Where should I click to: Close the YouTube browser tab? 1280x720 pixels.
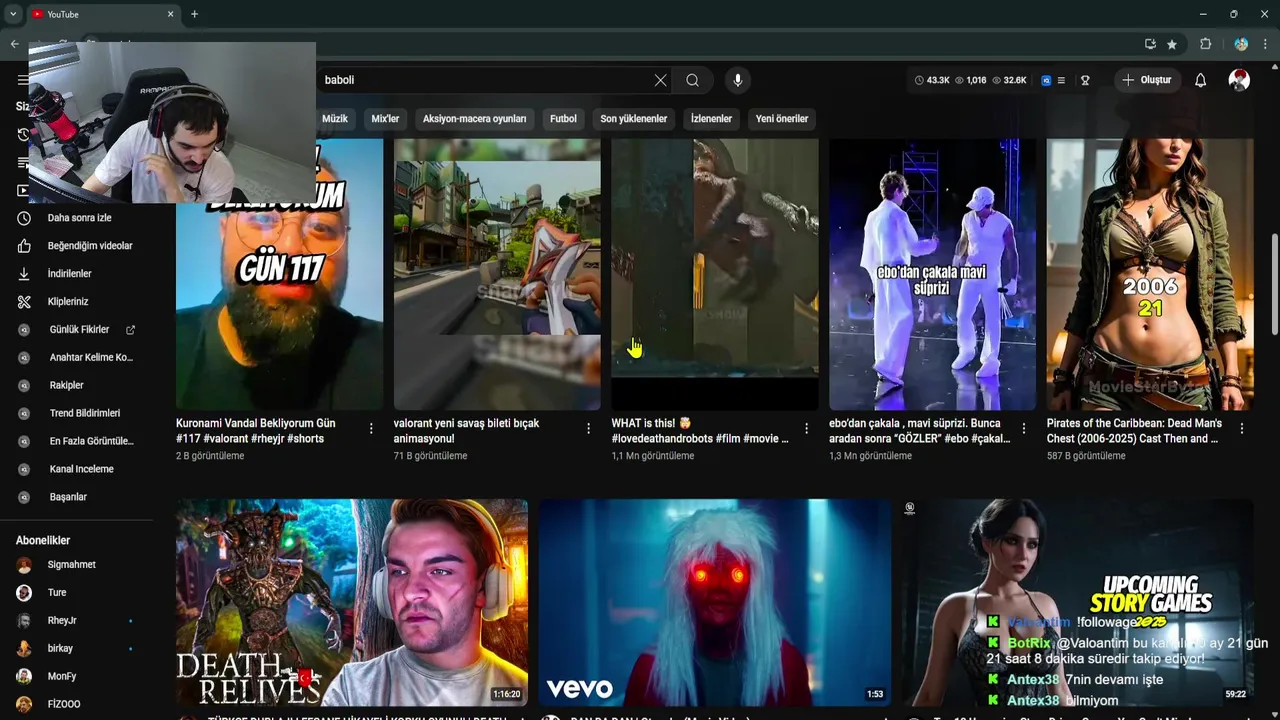click(x=170, y=14)
